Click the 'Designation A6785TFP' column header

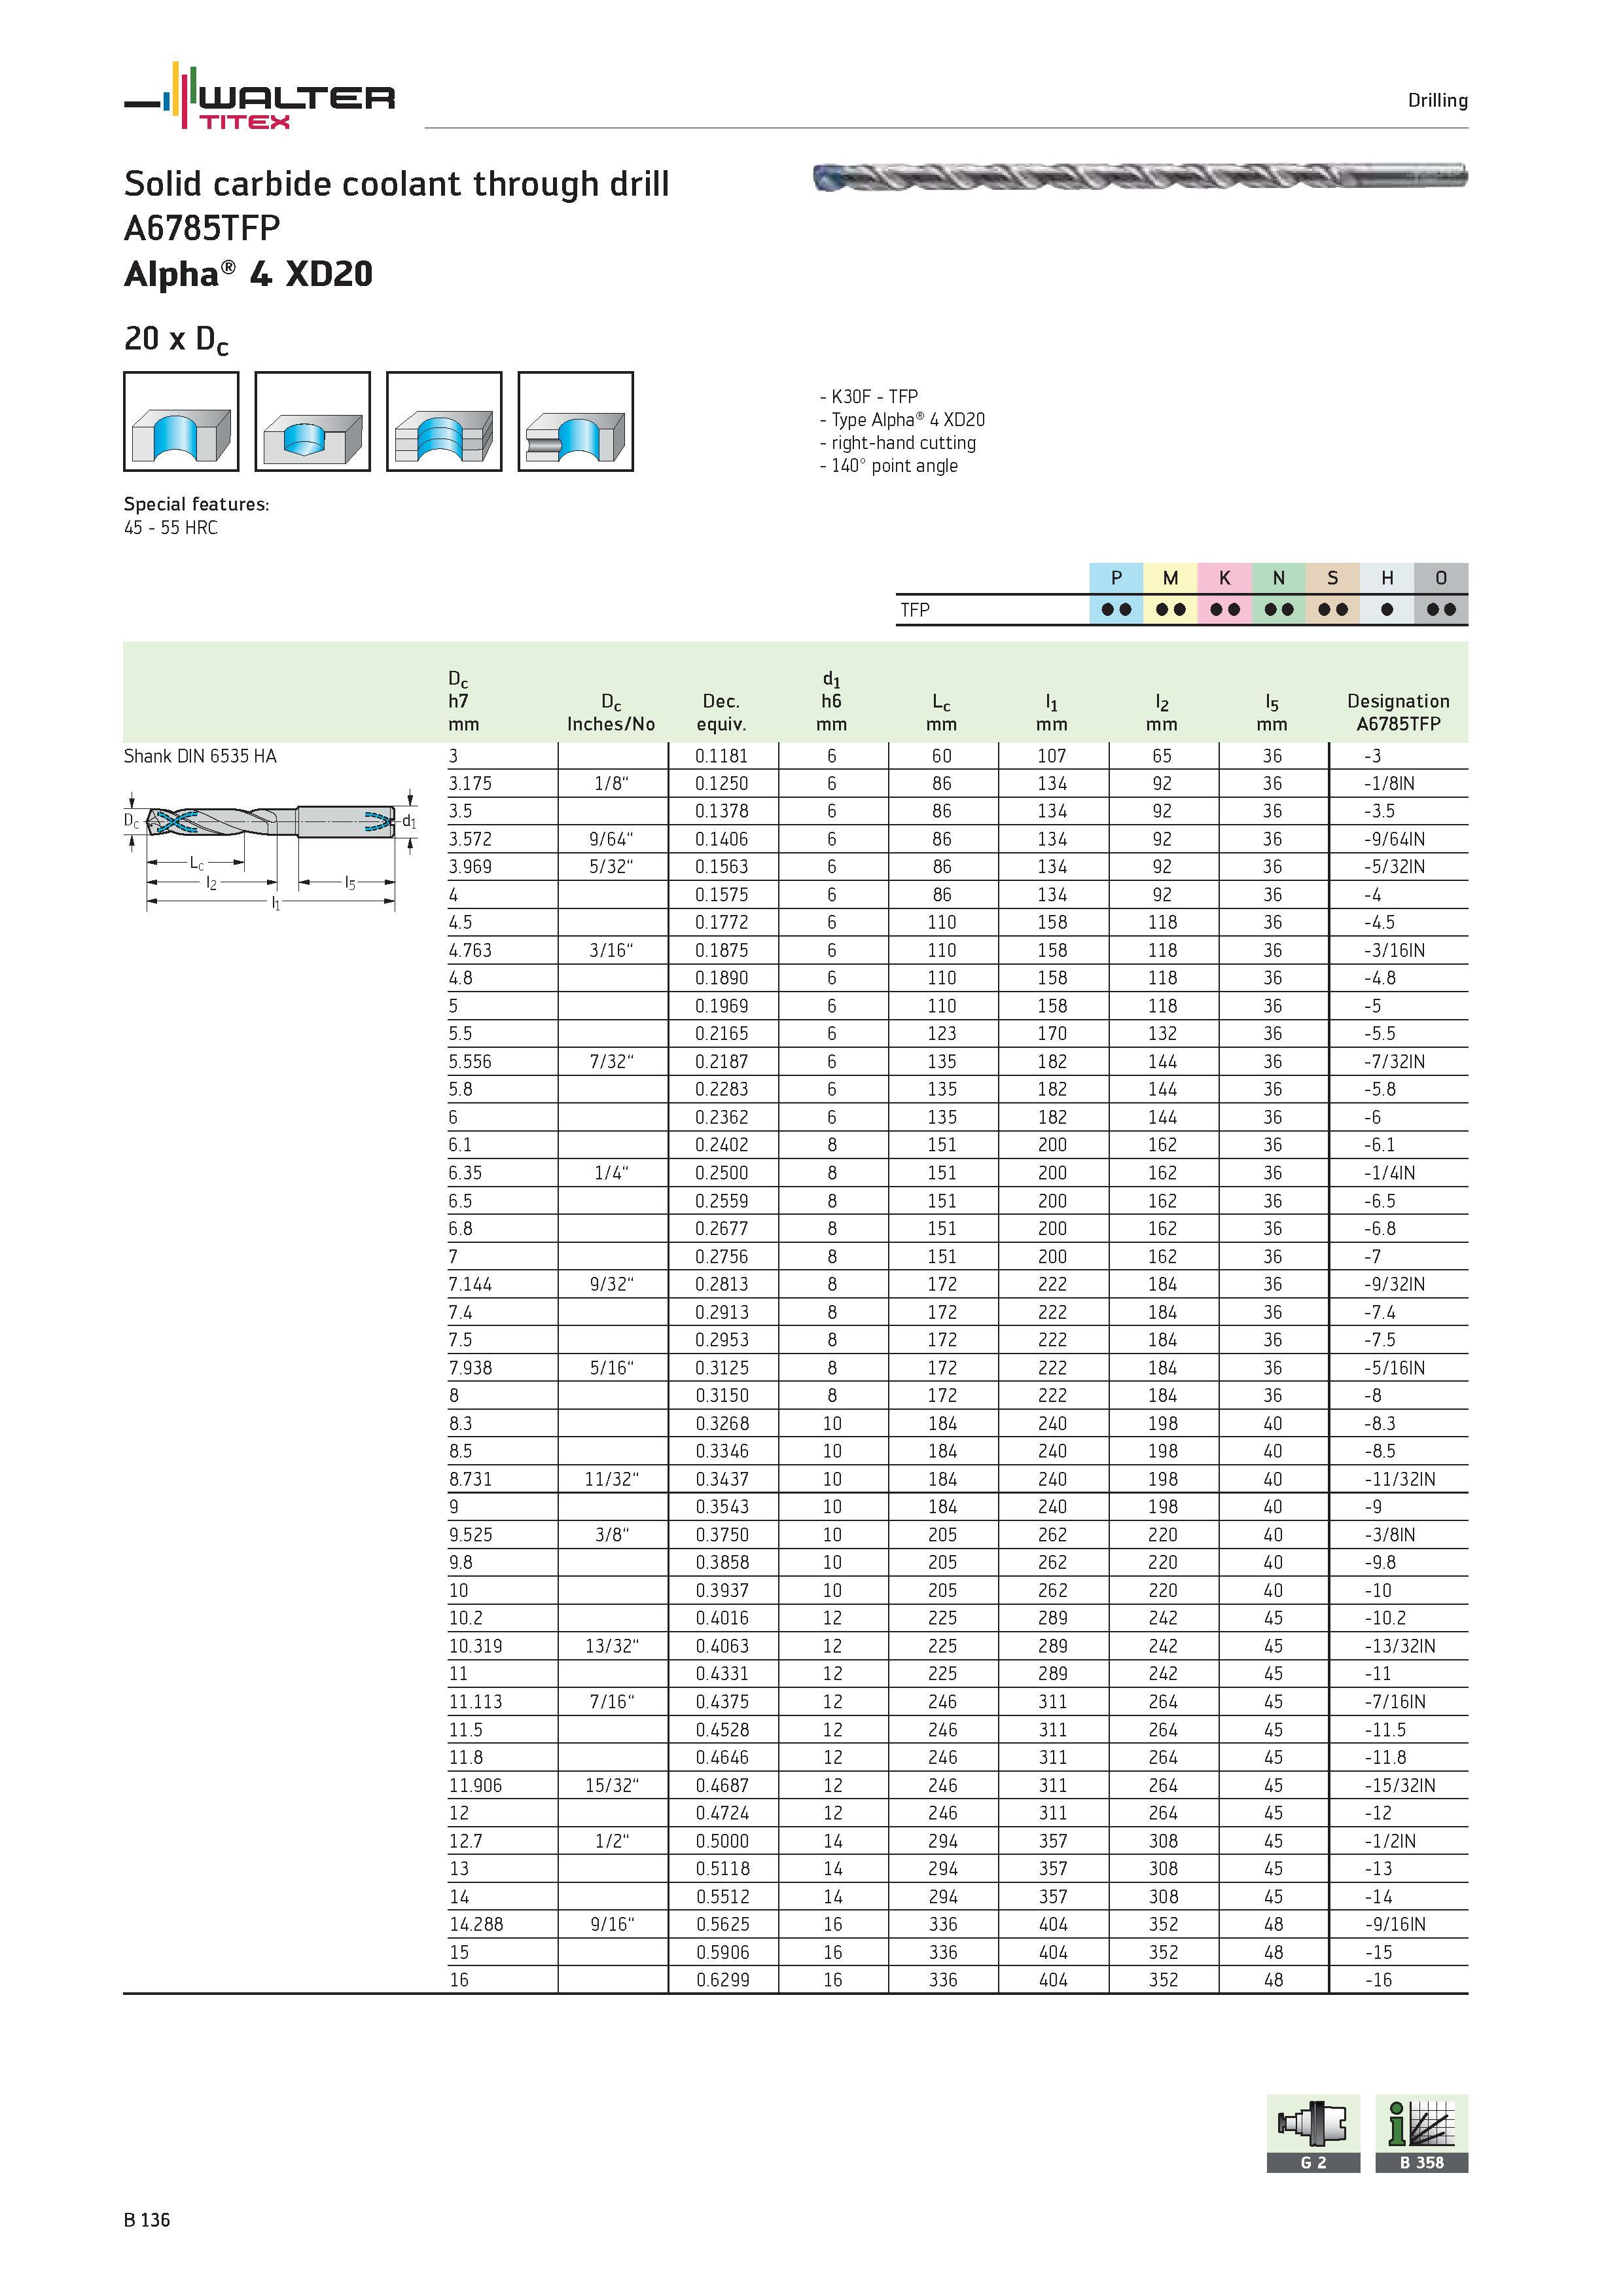(x=1398, y=712)
